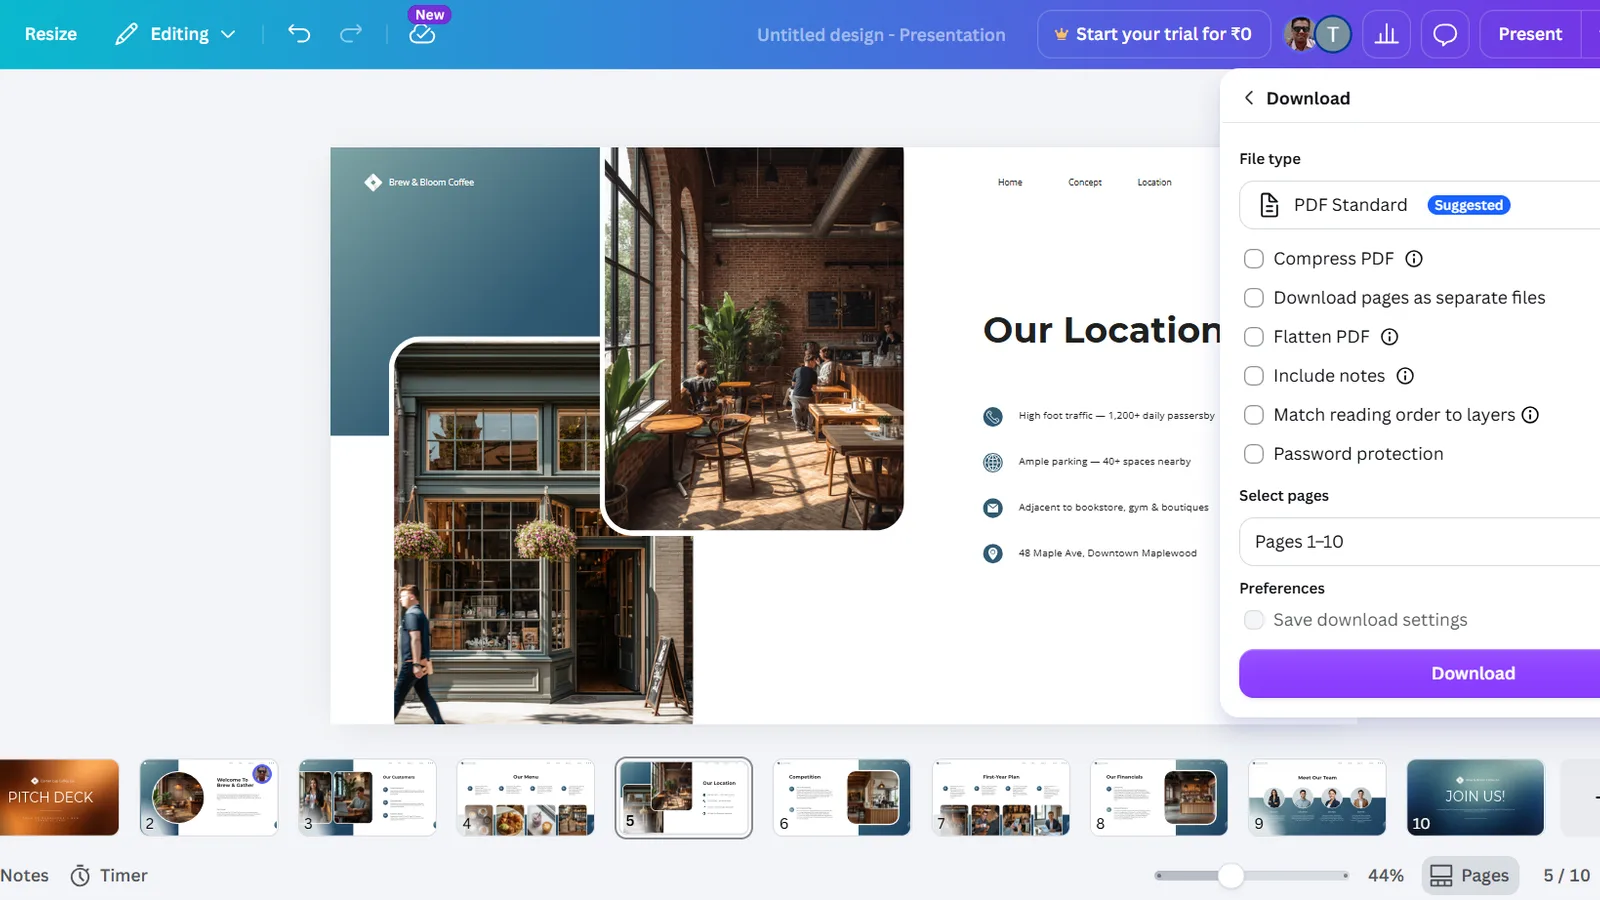Check Match reading order to layers
1600x900 pixels.
coord(1254,415)
